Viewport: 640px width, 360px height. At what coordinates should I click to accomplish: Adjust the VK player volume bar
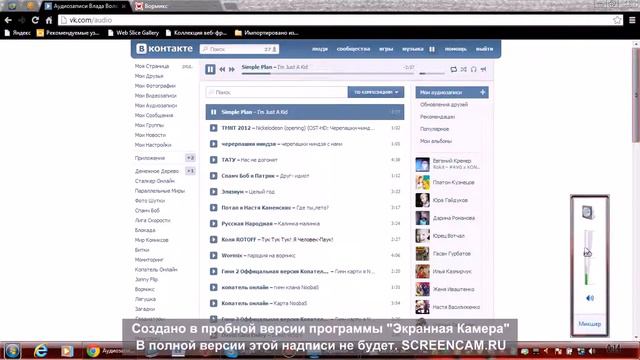432,74
